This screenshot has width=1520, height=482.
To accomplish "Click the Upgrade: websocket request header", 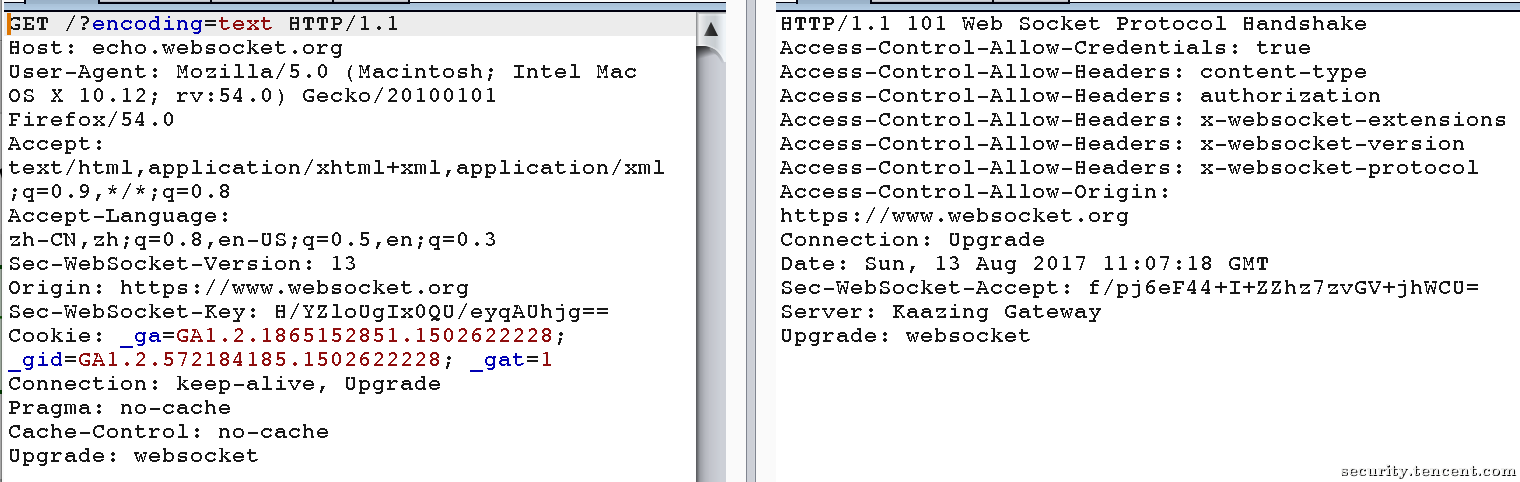I will (133, 456).
